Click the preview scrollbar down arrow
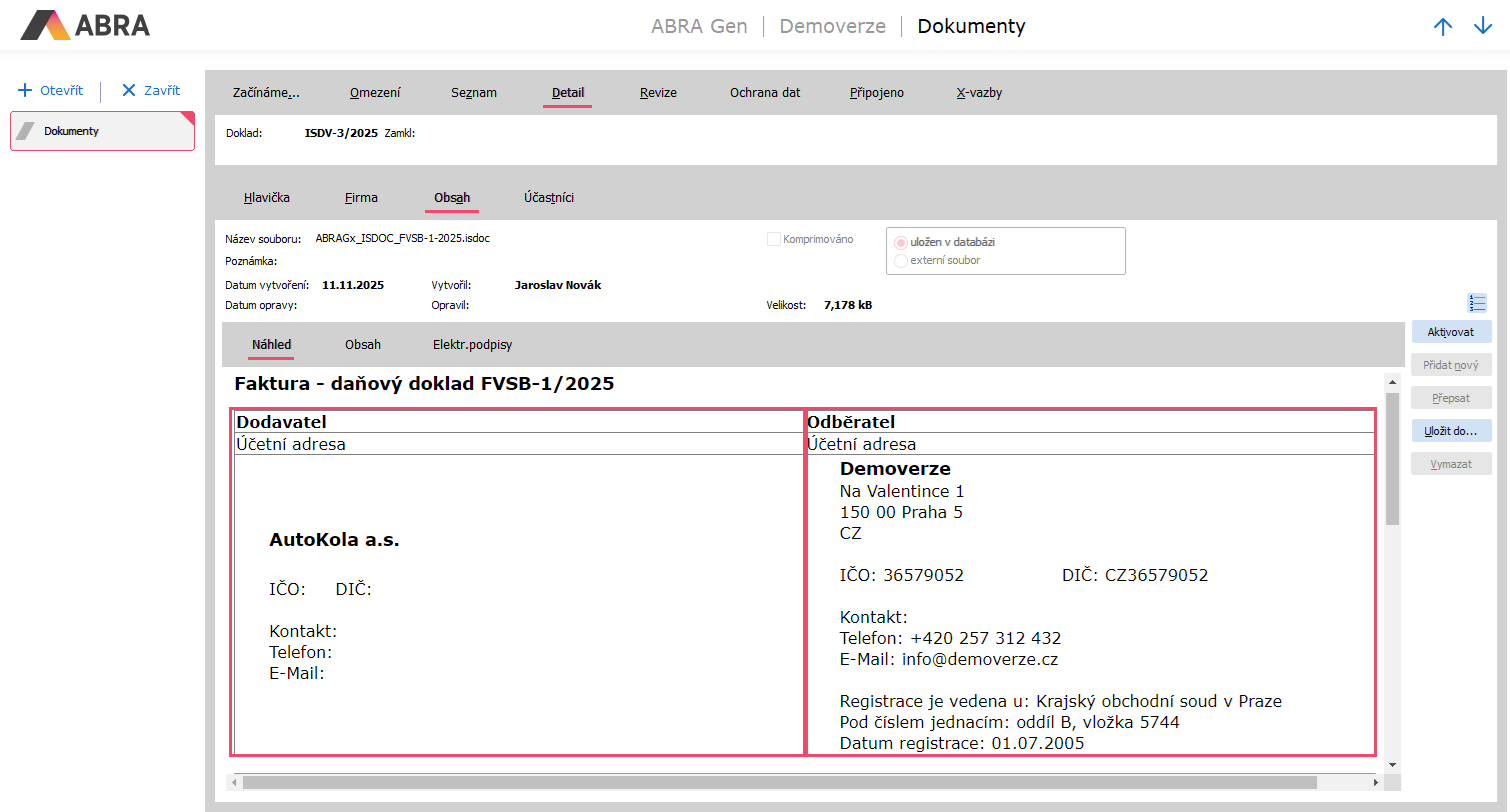Viewport: 1510px width, 812px height. pyautogui.click(x=1392, y=764)
